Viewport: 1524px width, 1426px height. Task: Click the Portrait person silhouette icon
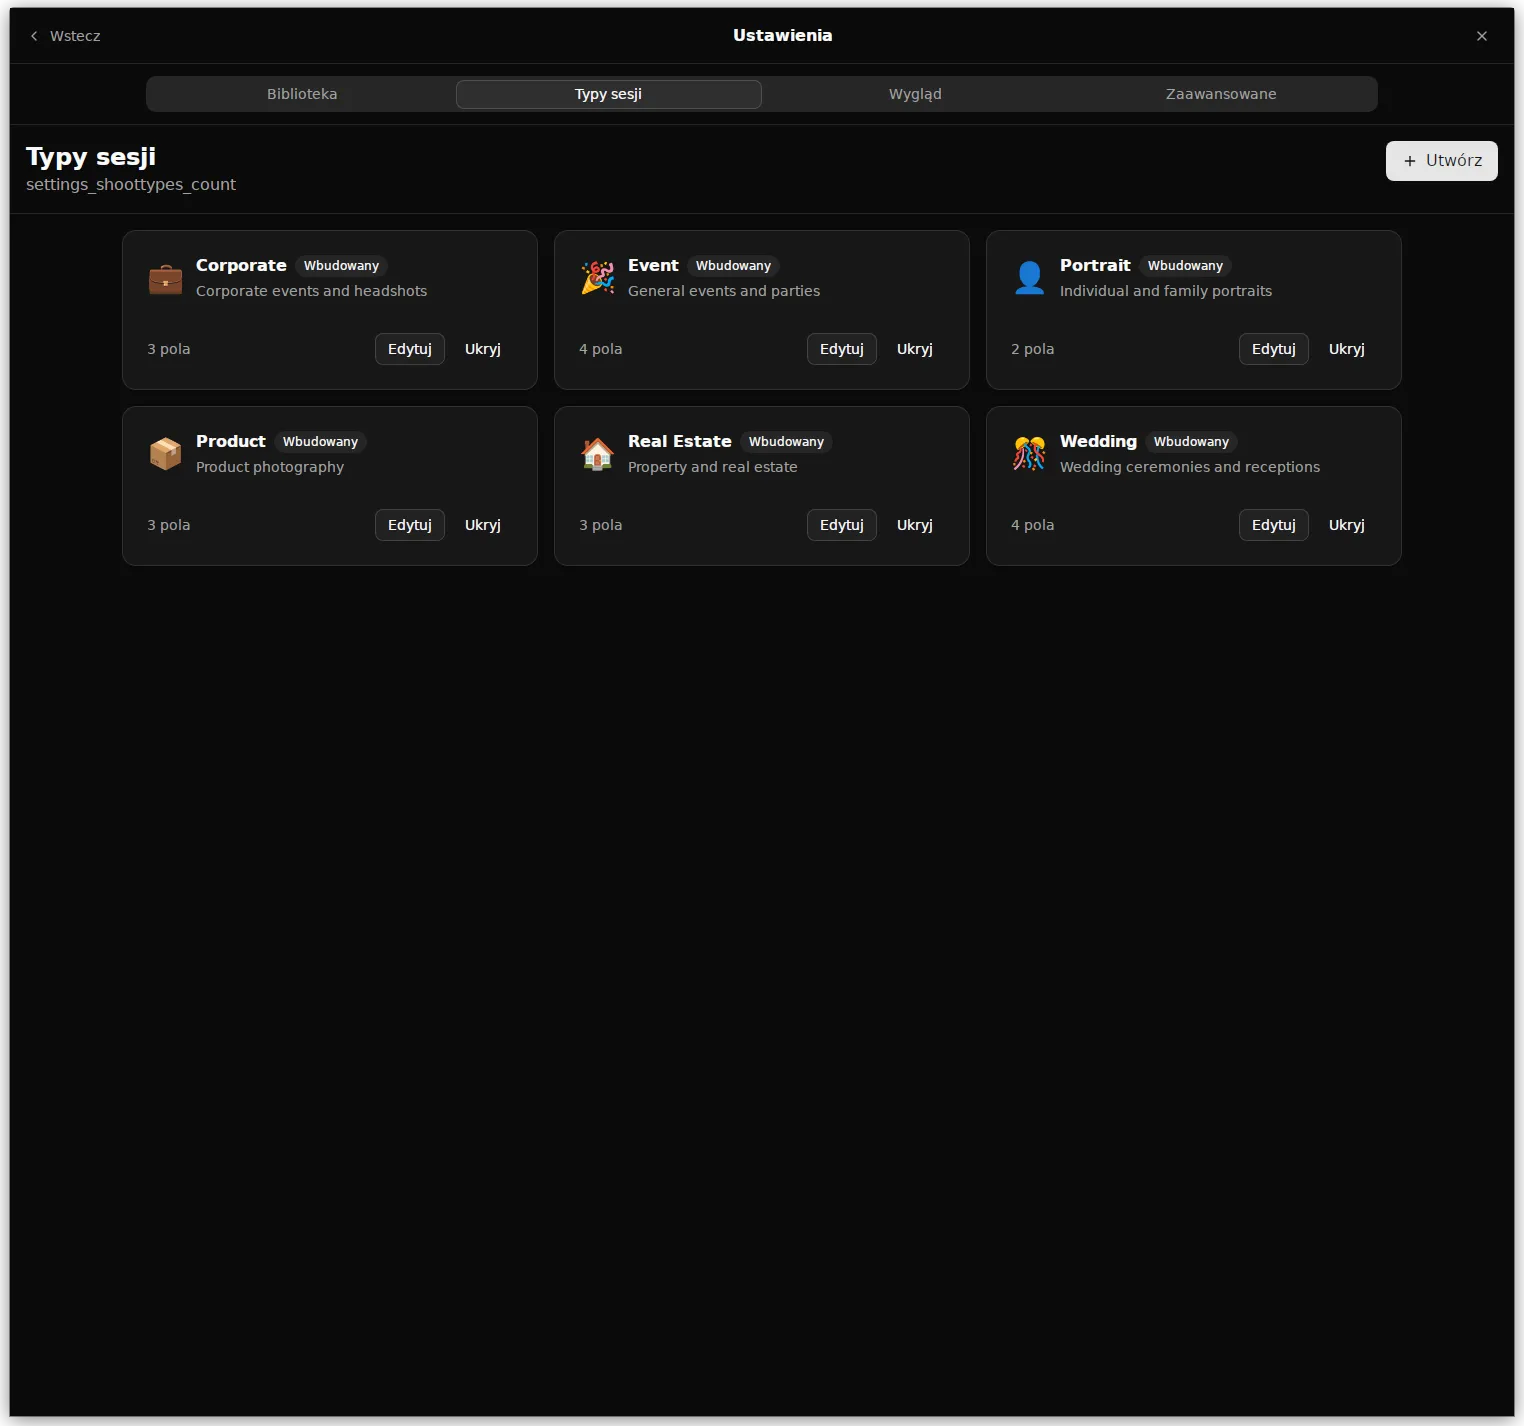point(1029,278)
